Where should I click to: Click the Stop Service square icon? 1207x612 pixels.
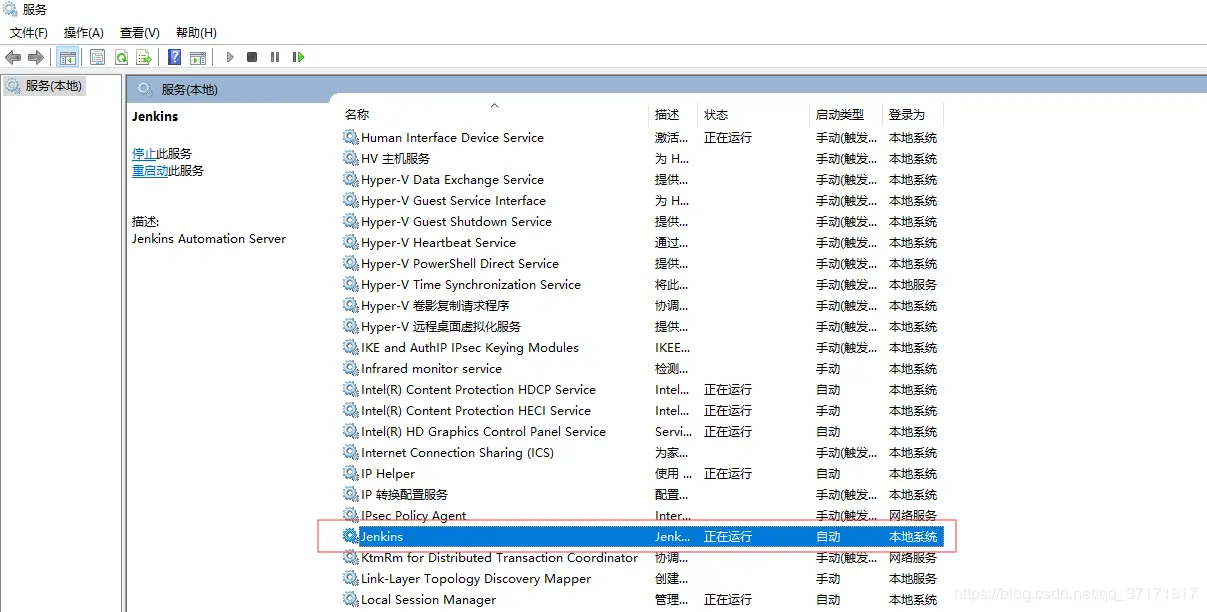(252, 58)
